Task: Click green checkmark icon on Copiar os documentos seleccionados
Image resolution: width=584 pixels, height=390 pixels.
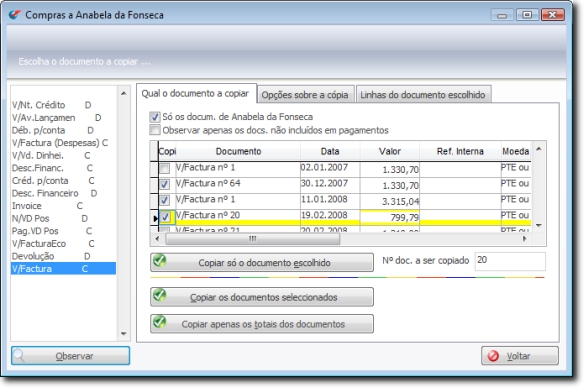Action: pos(160,295)
